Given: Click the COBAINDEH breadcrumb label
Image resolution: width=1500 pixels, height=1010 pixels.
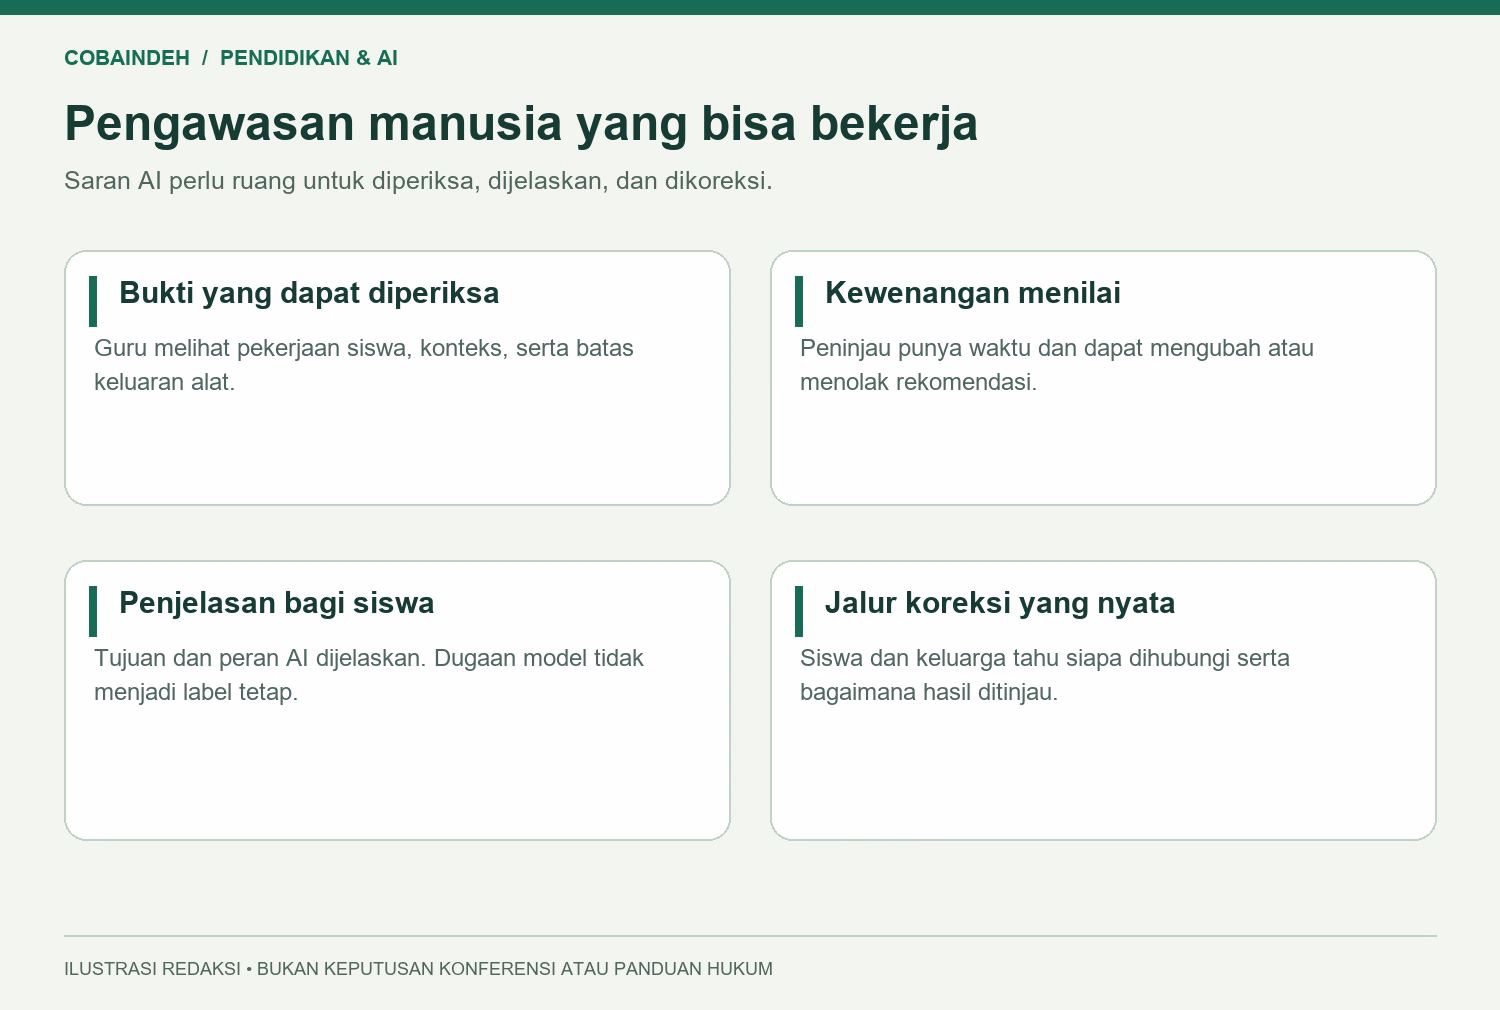Looking at the screenshot, I should pos(127,58).
